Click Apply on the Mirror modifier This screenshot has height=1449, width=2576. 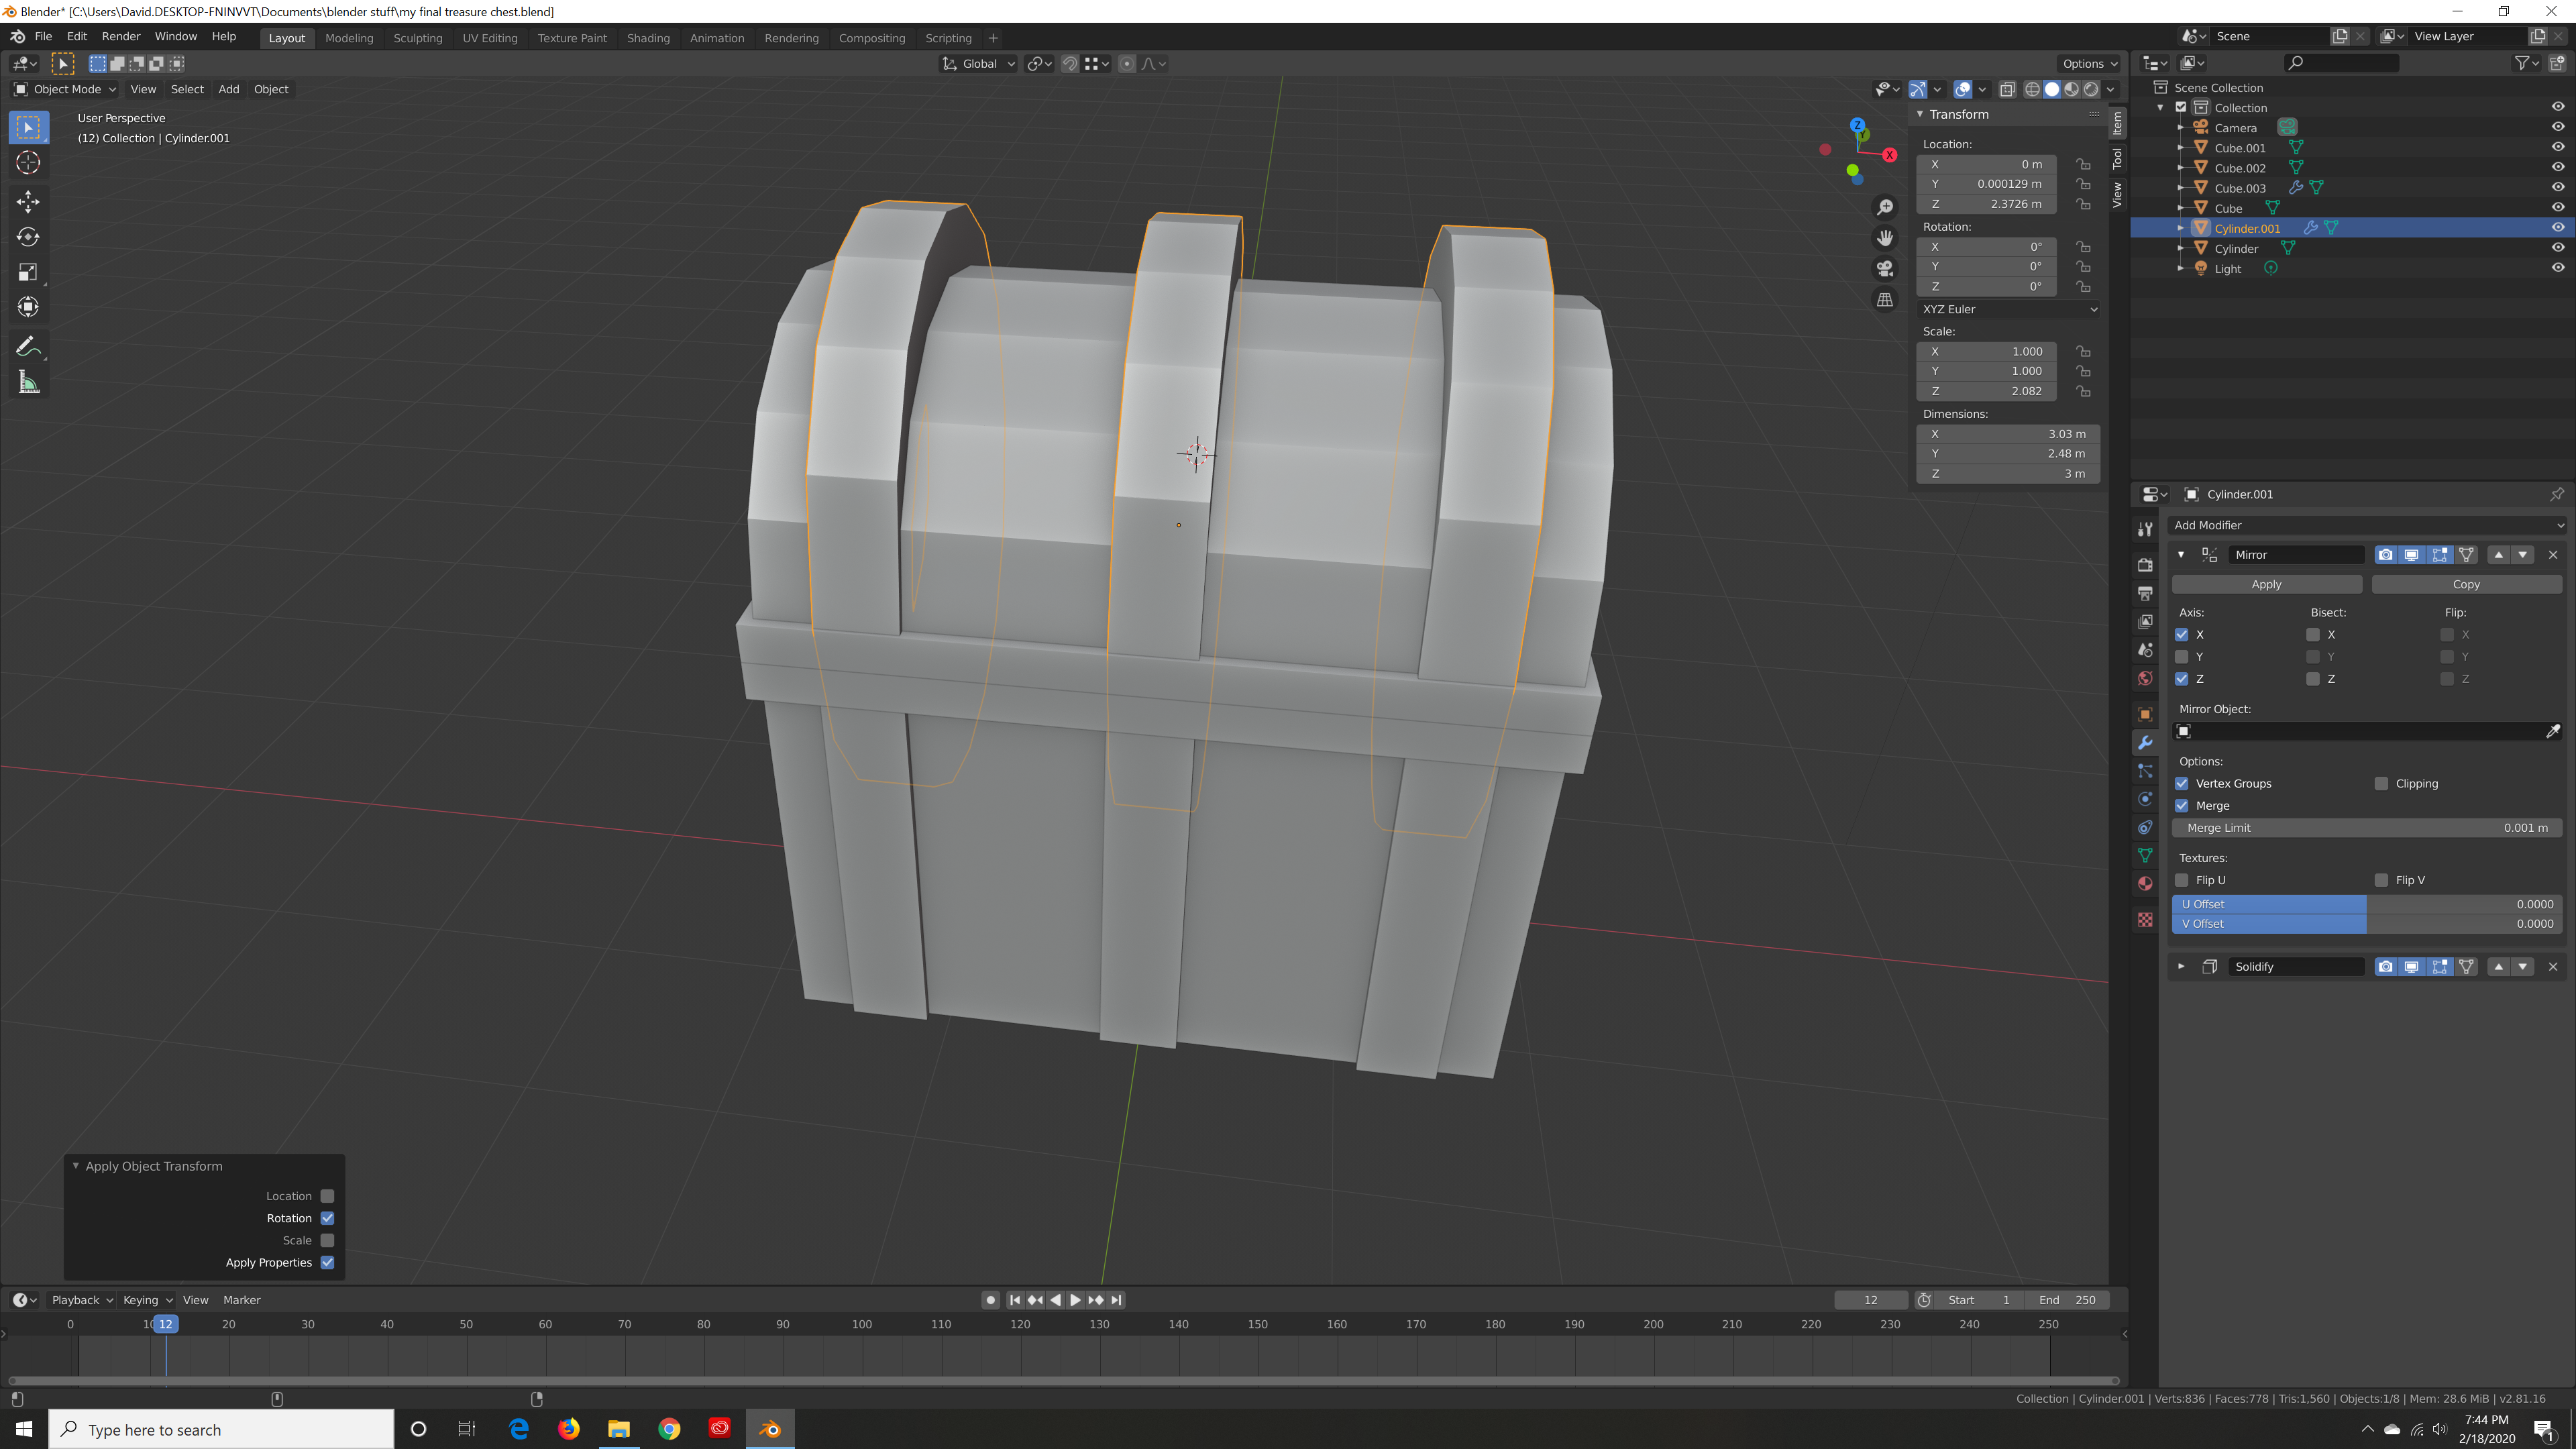pyautogui.click(x=2266, y=584)
